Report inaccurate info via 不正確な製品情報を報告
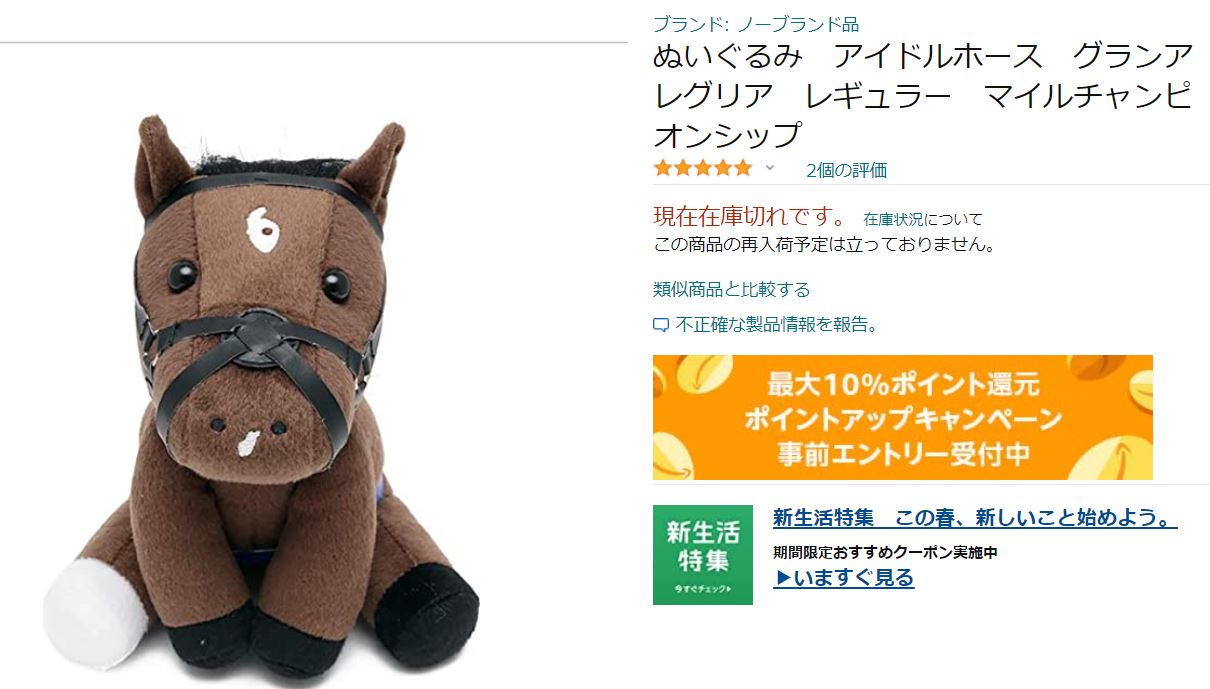The height and width of the screenshot is (689, 1210). pos(777,324)
